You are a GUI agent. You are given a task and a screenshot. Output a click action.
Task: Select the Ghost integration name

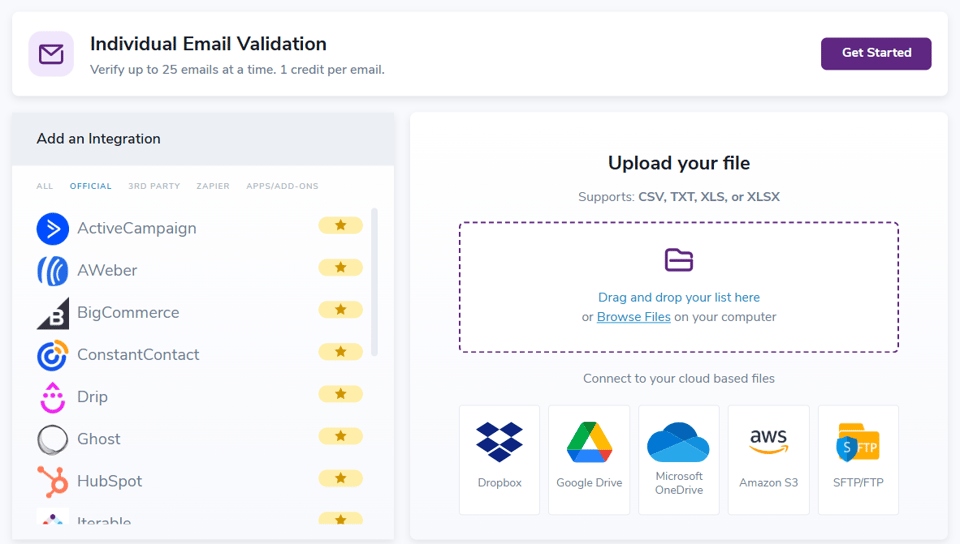(99, 439)
